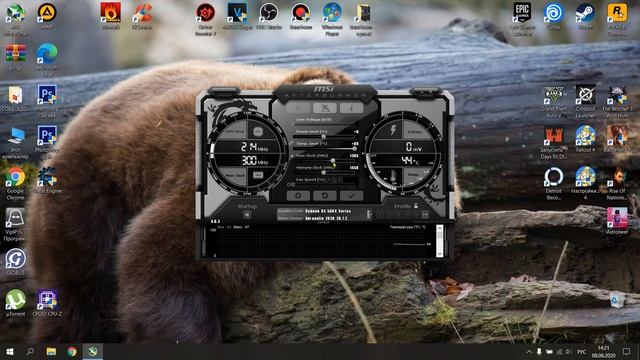The height and width of the screenshot is (360, 640).
Task: Click the Memory Clock slider handle
Action: [324, 172]
